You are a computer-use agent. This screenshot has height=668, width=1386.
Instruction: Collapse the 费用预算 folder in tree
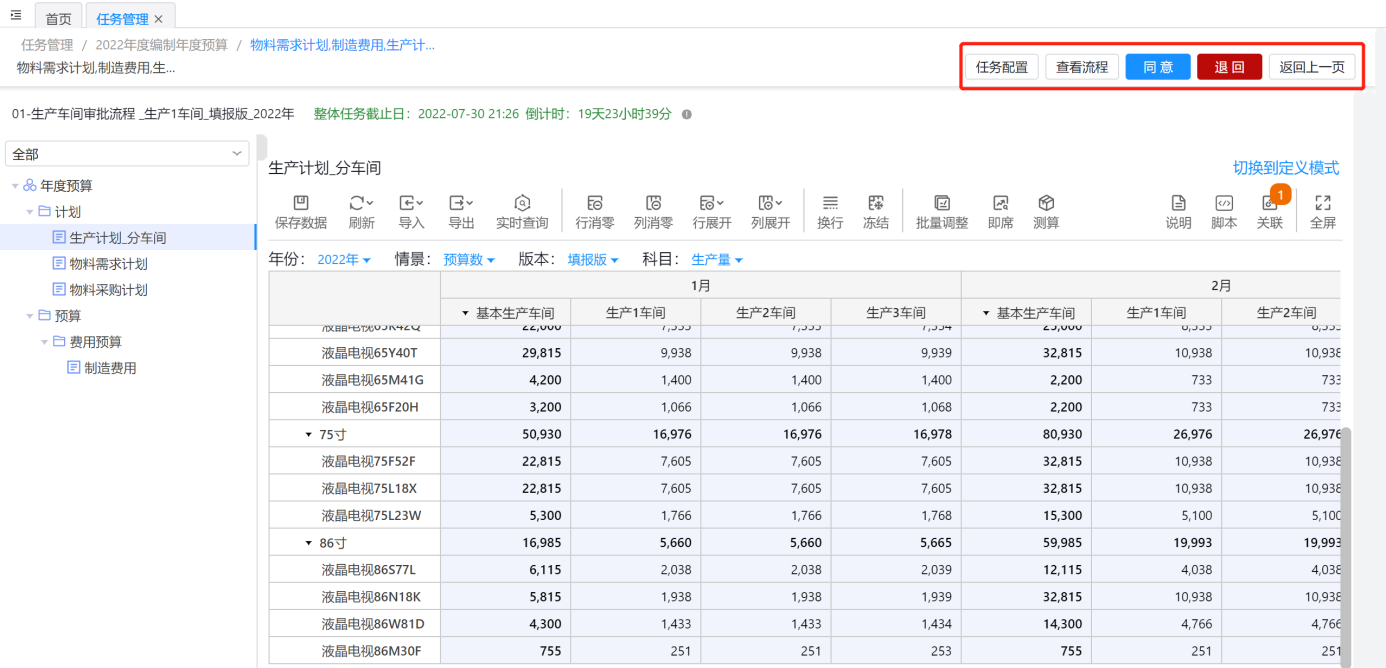45,342
